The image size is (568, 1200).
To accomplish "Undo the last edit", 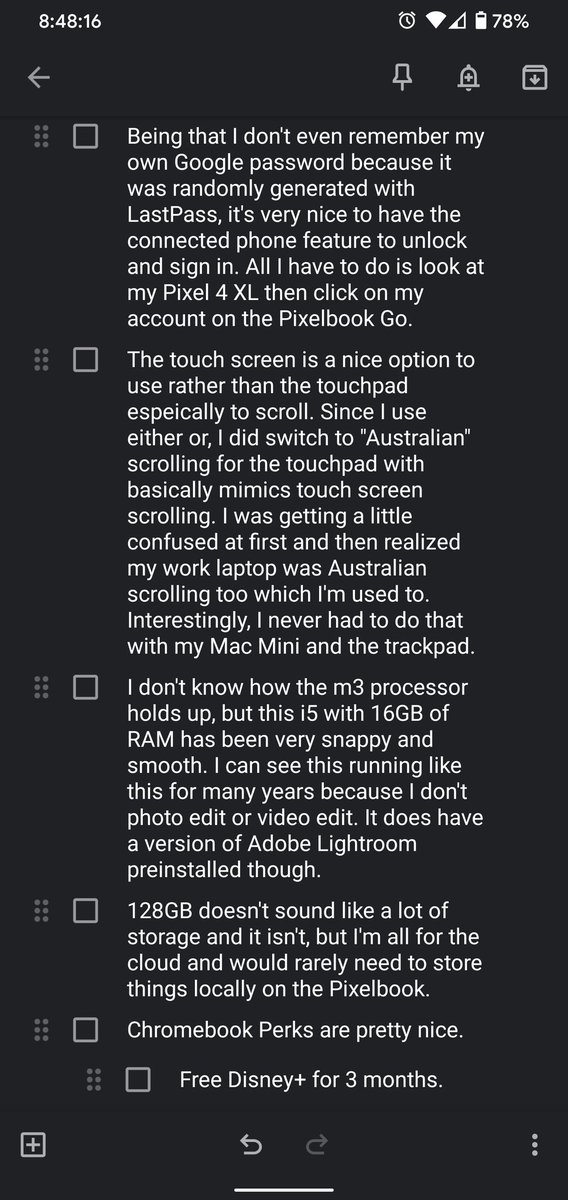I will [x=251, y=1145].
